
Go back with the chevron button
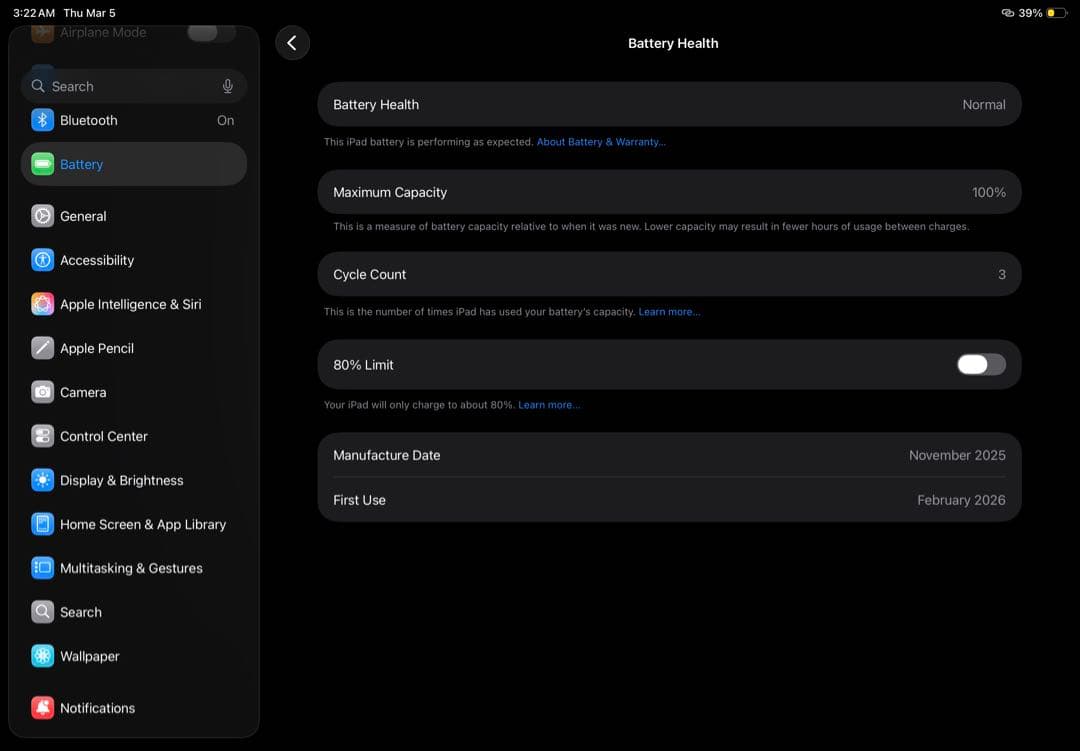click(292, 43)
